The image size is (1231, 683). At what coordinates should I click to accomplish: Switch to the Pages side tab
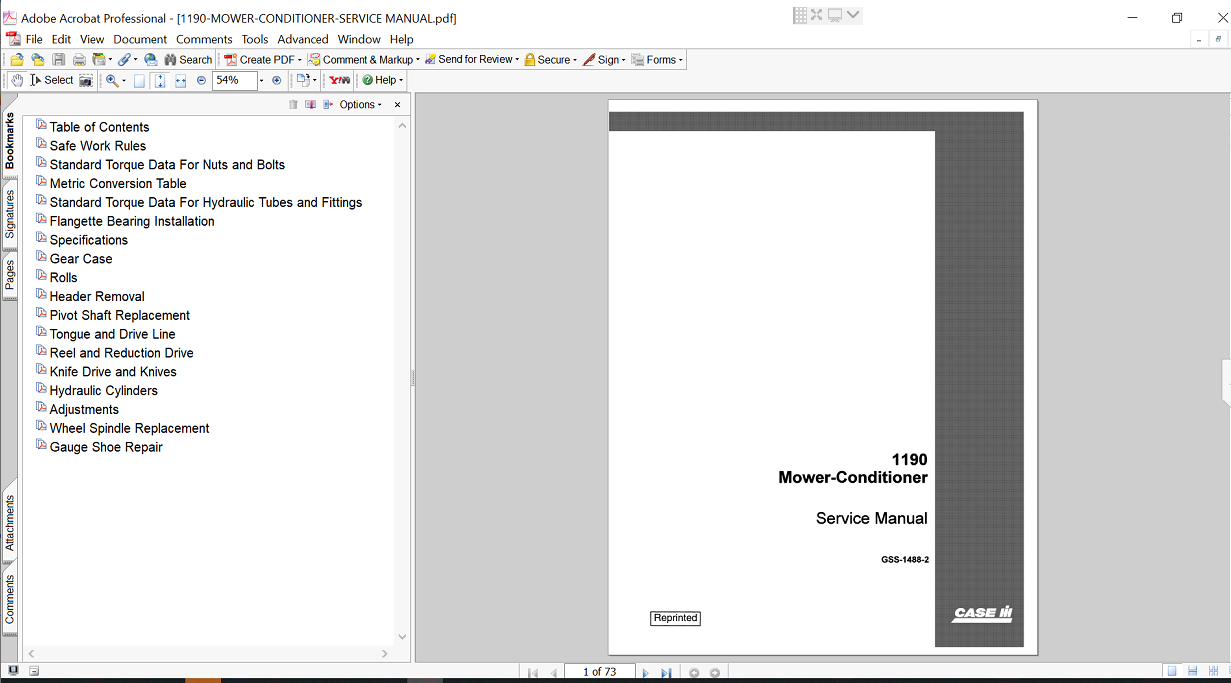10,275
